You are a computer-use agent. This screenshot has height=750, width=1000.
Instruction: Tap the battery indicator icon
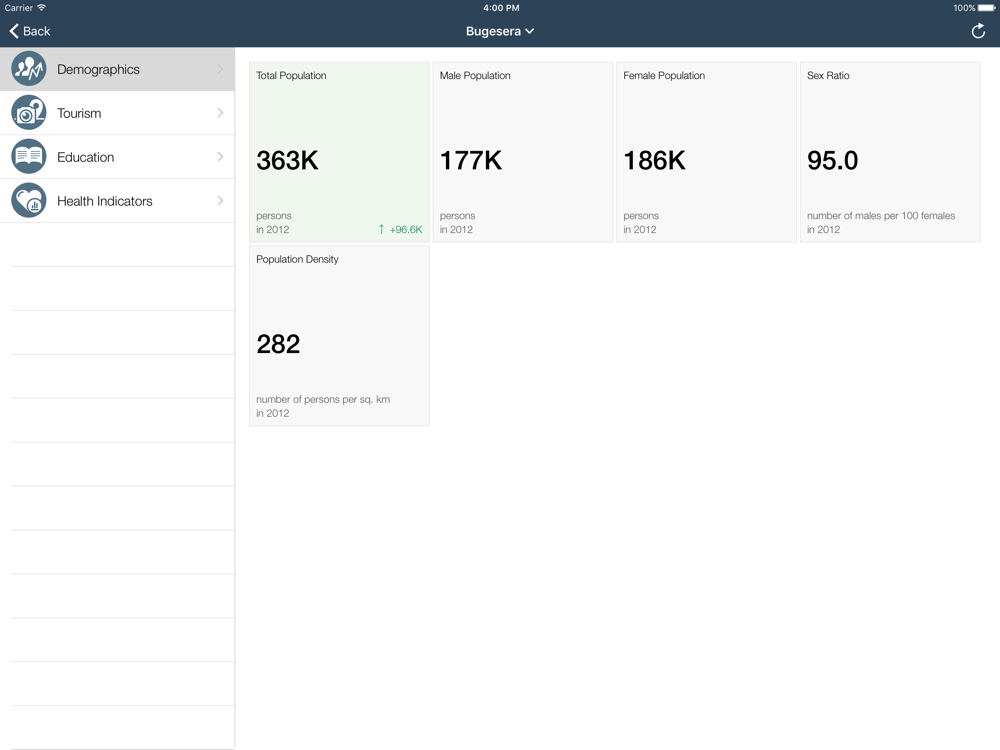click(986, 8)
